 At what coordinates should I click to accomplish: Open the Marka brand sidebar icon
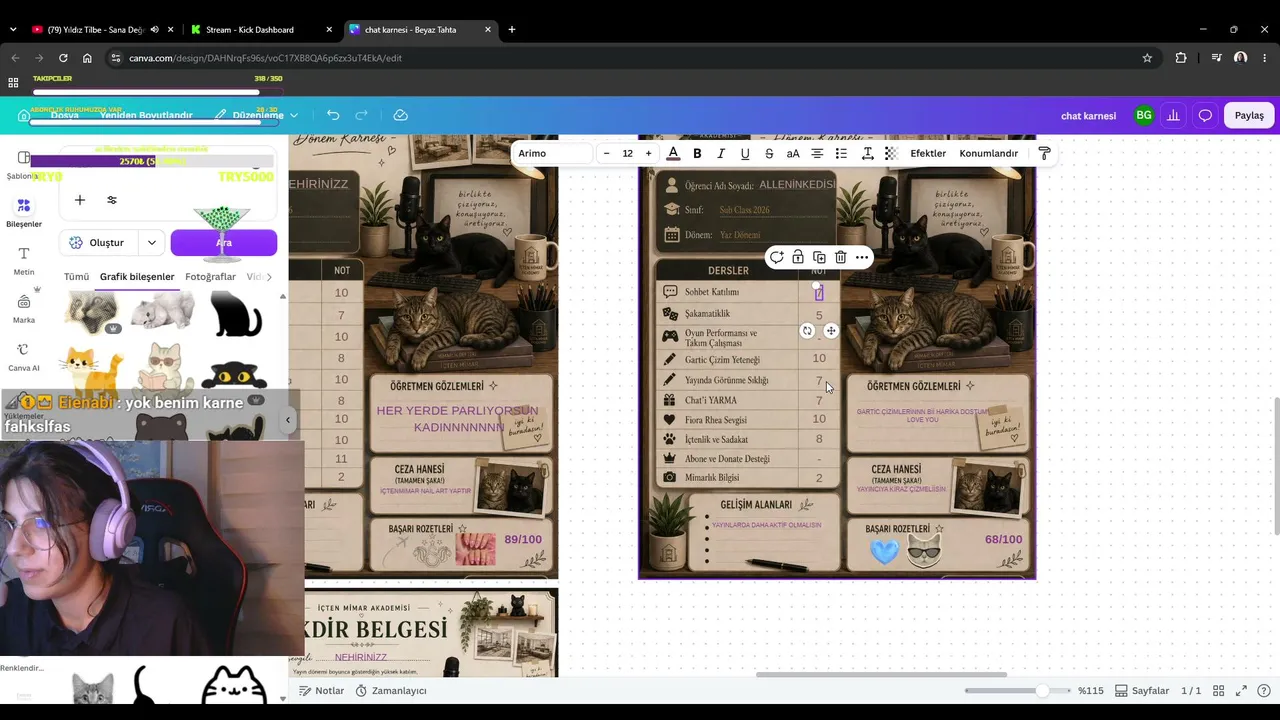[x=24, y=308]
